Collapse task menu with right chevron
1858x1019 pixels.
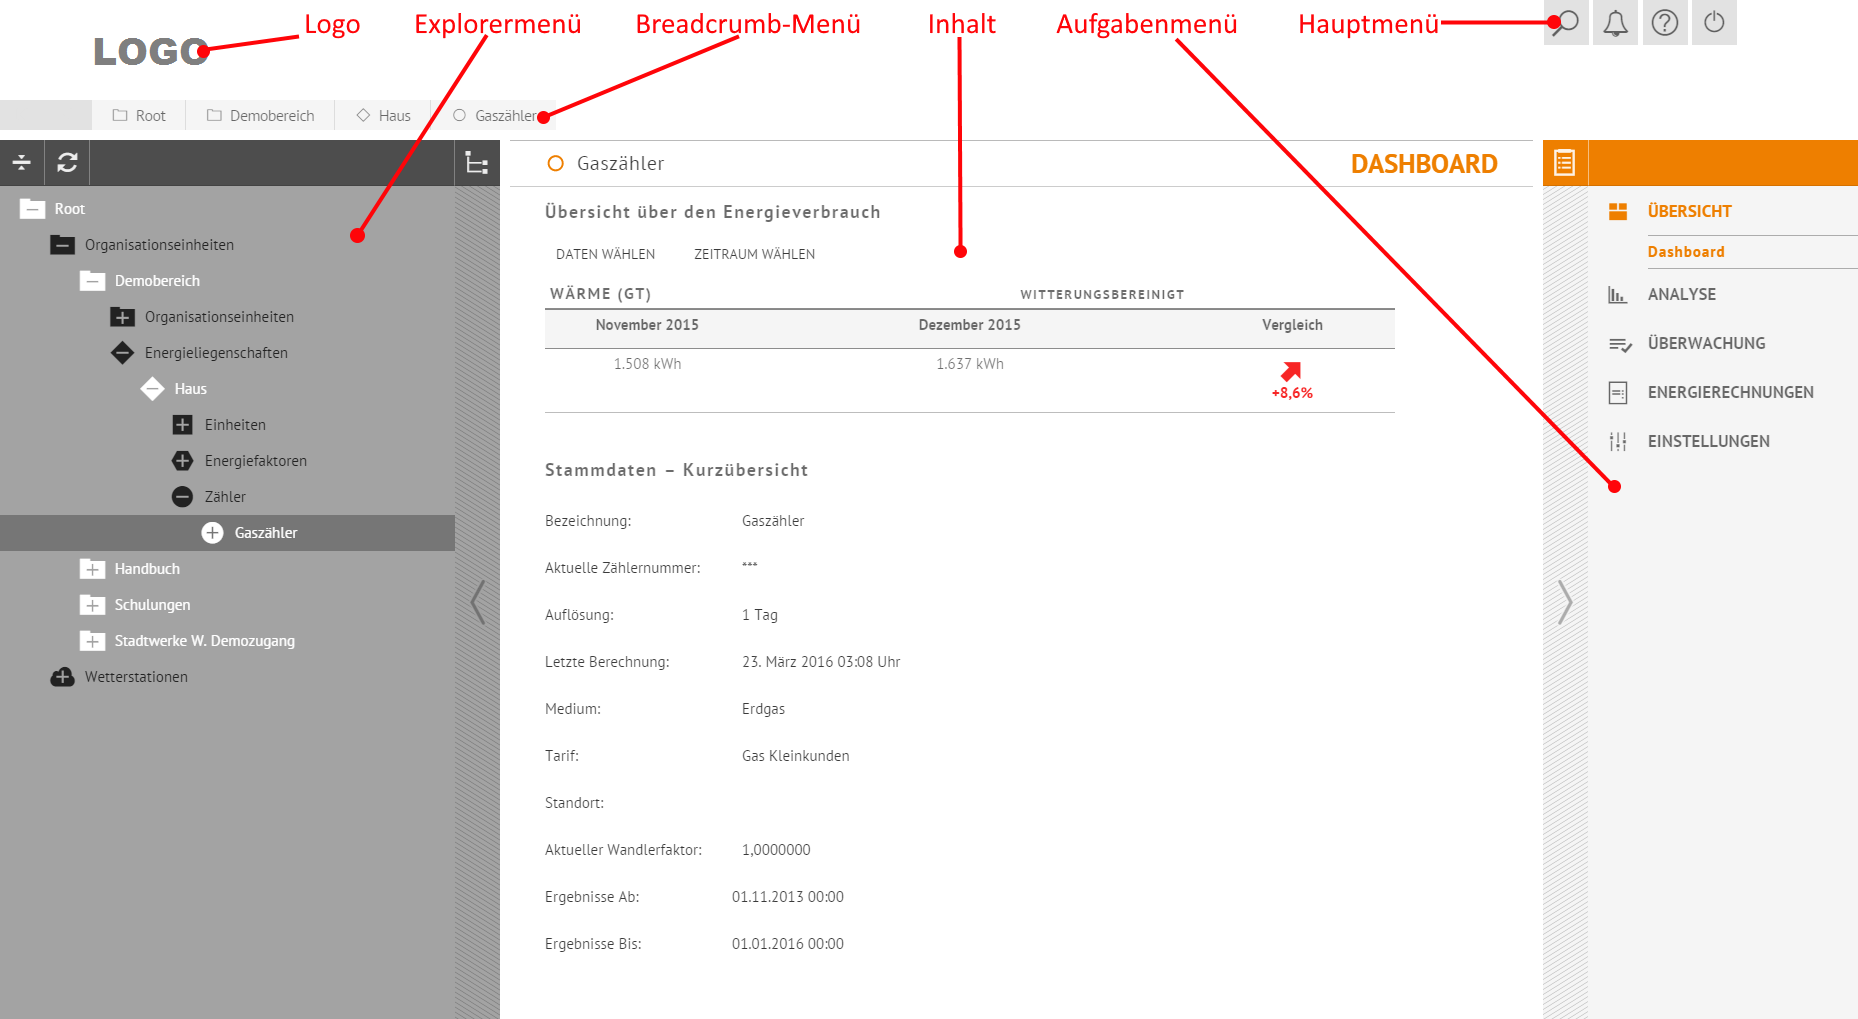click(1565, 602)
